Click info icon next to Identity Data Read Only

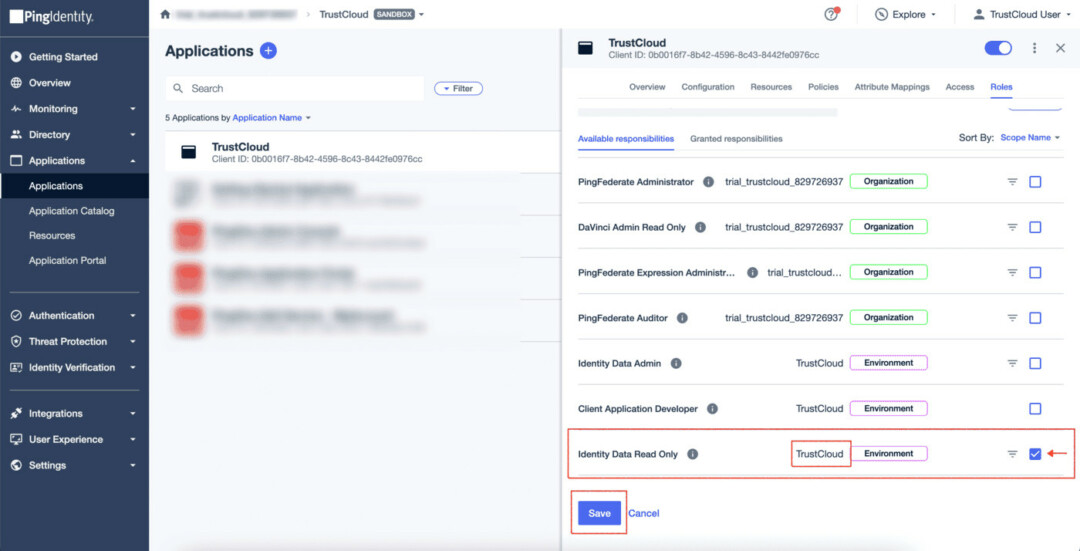click(x=693, y=454)
